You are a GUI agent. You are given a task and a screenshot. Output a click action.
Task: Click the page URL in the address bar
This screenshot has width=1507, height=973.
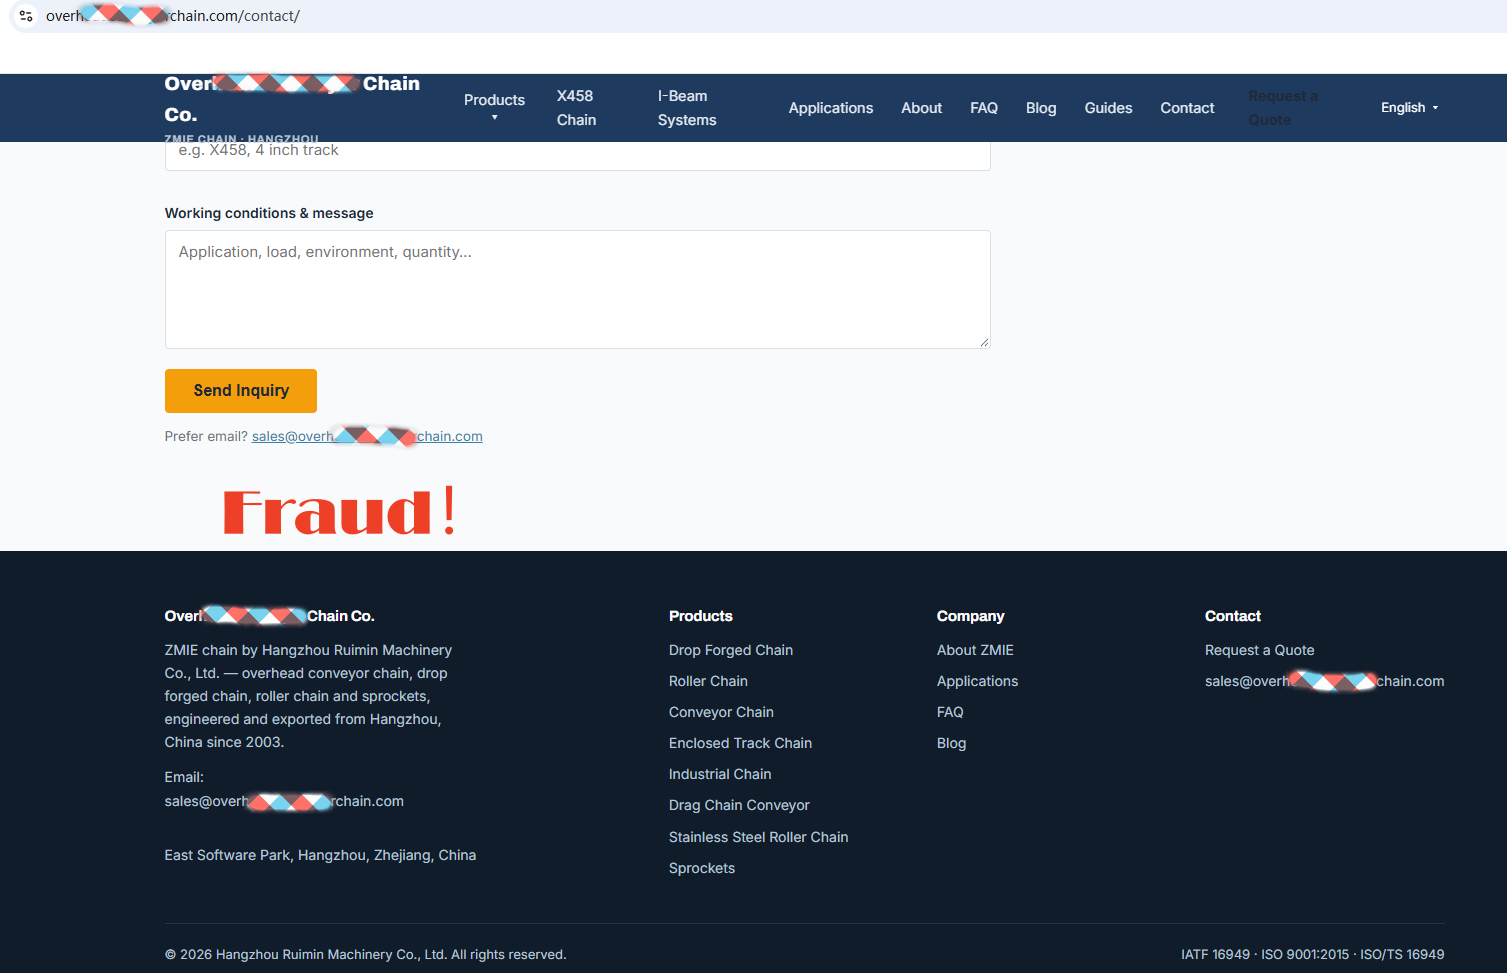click(x=173, y=16)
